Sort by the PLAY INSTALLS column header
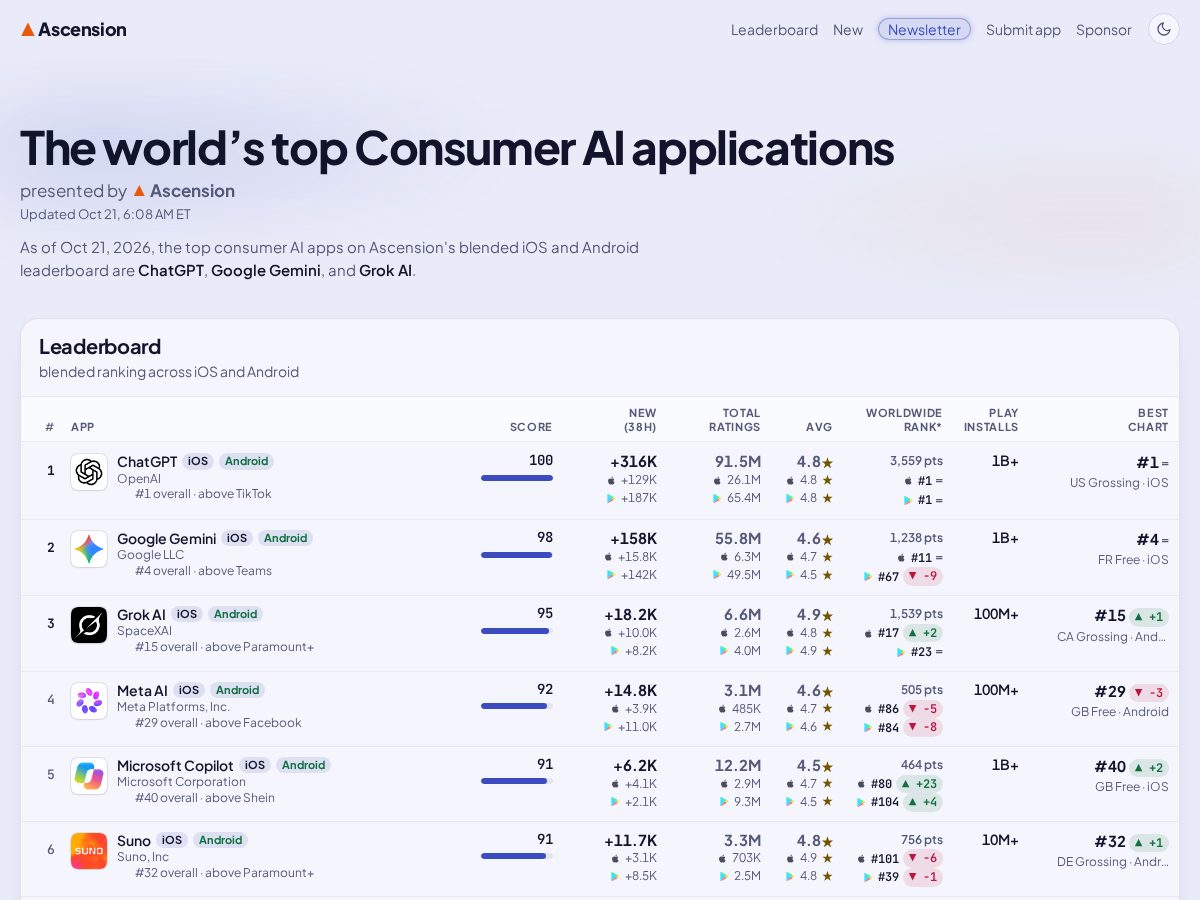This screenshot has height=900, width=1200. (991, 420)
